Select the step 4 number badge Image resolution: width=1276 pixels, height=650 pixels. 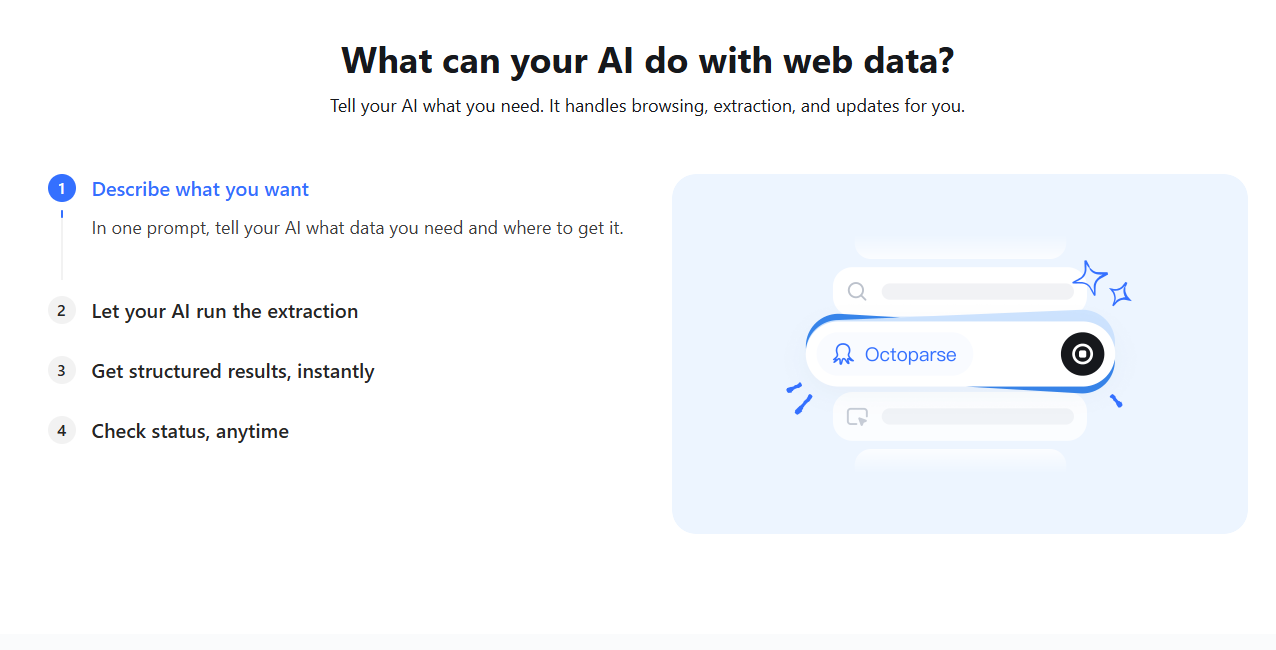click(61, 431)
